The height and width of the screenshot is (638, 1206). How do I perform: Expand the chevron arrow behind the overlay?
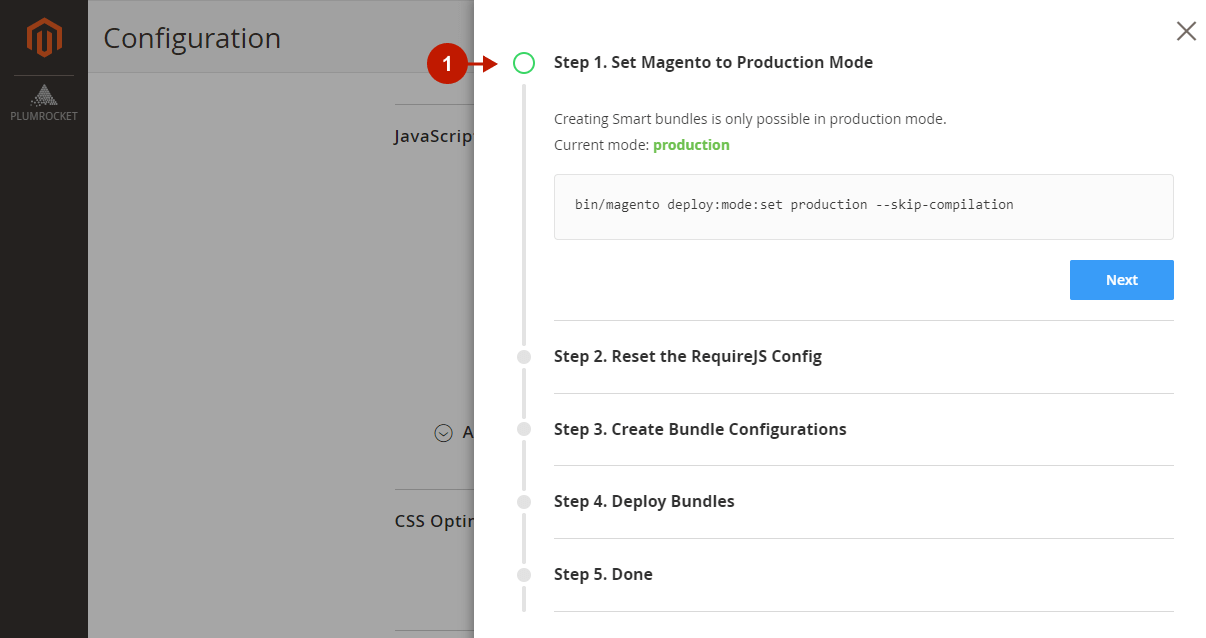[x=443, y=433]
